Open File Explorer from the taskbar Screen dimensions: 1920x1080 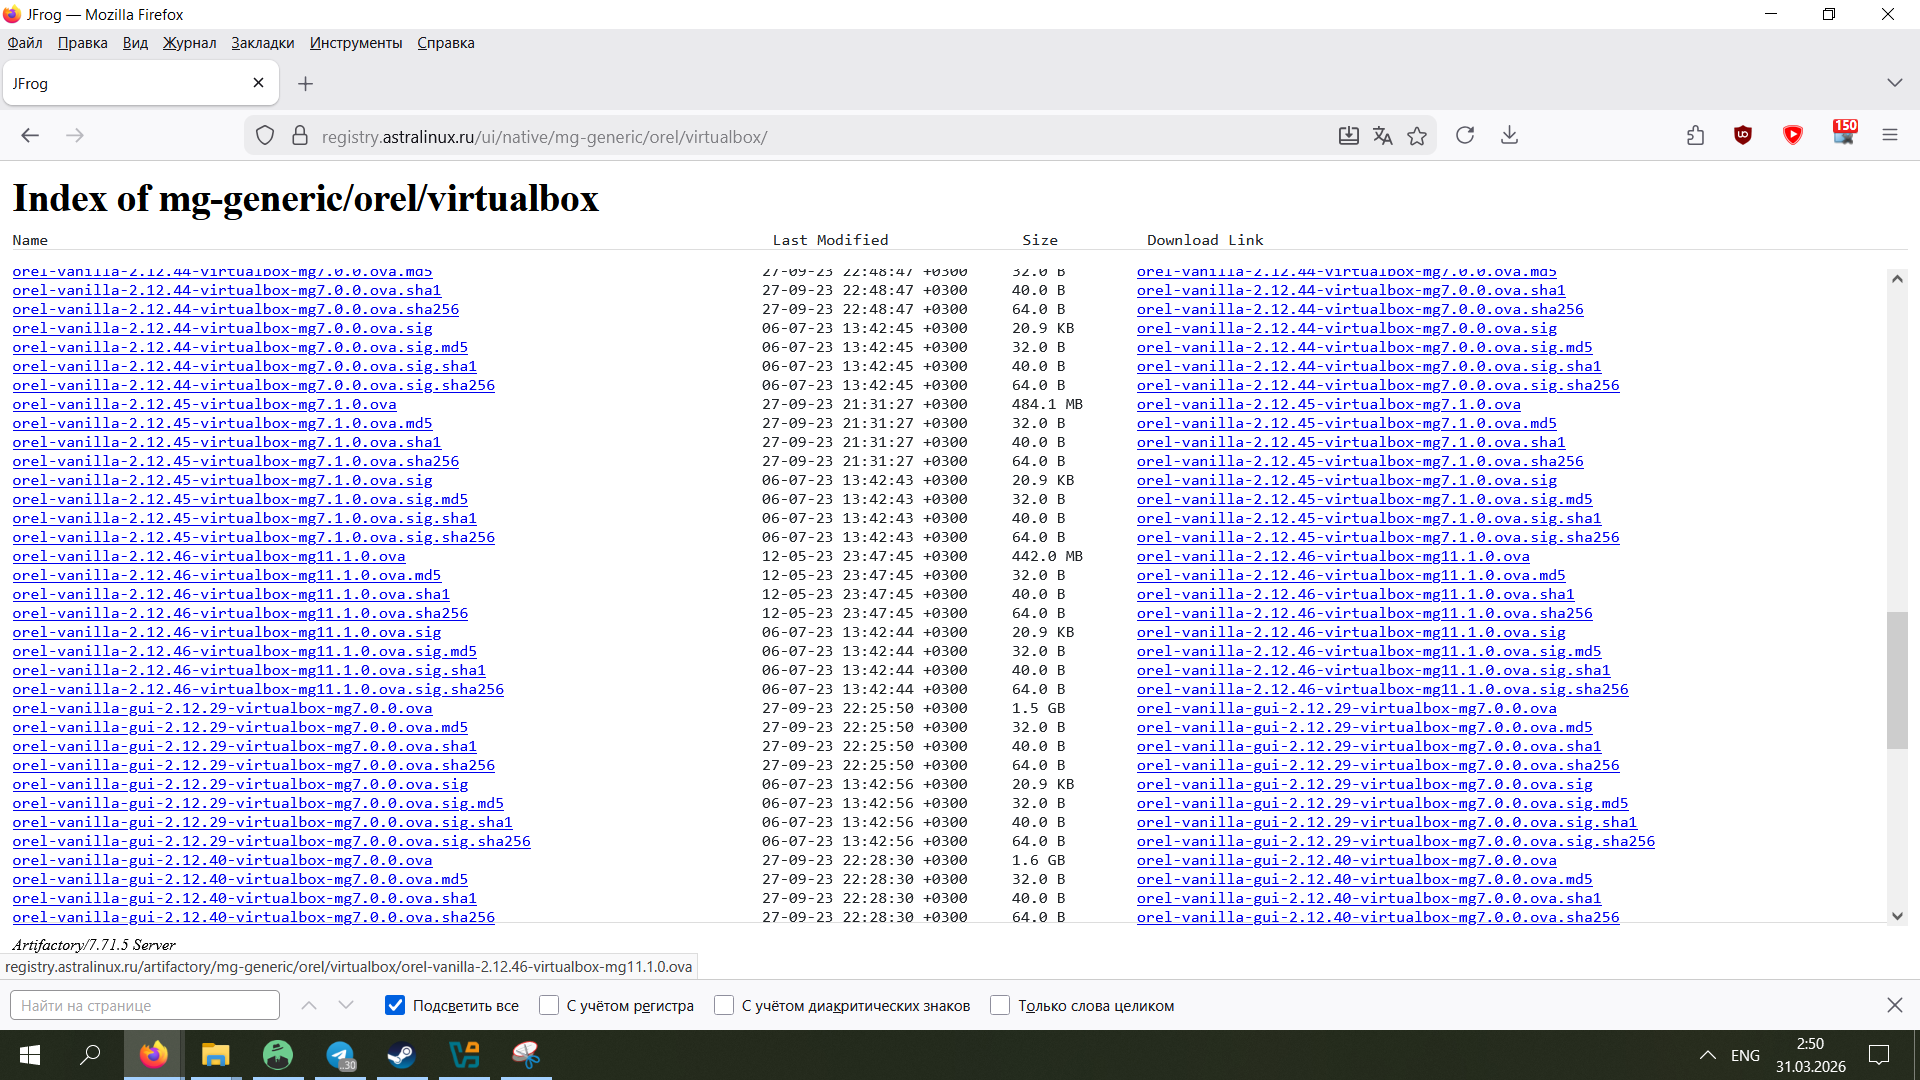[215, 1055]
